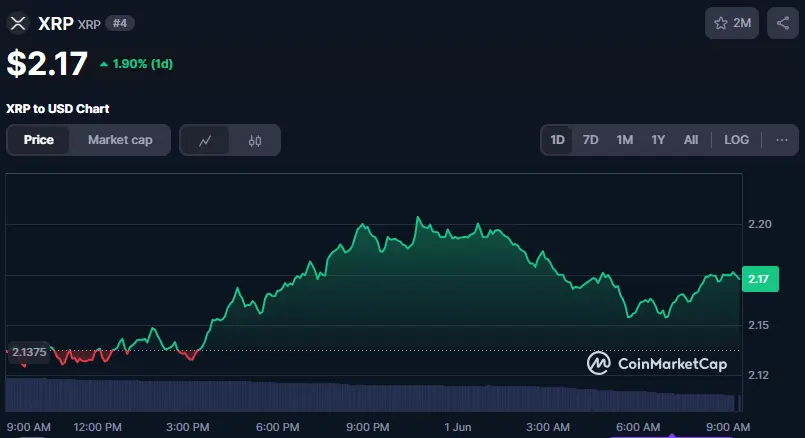Image resolution: width=805 pixels, height=438 pixels.
Task: Click the chart peak near 1 Jun
Action: pos(418,218)
